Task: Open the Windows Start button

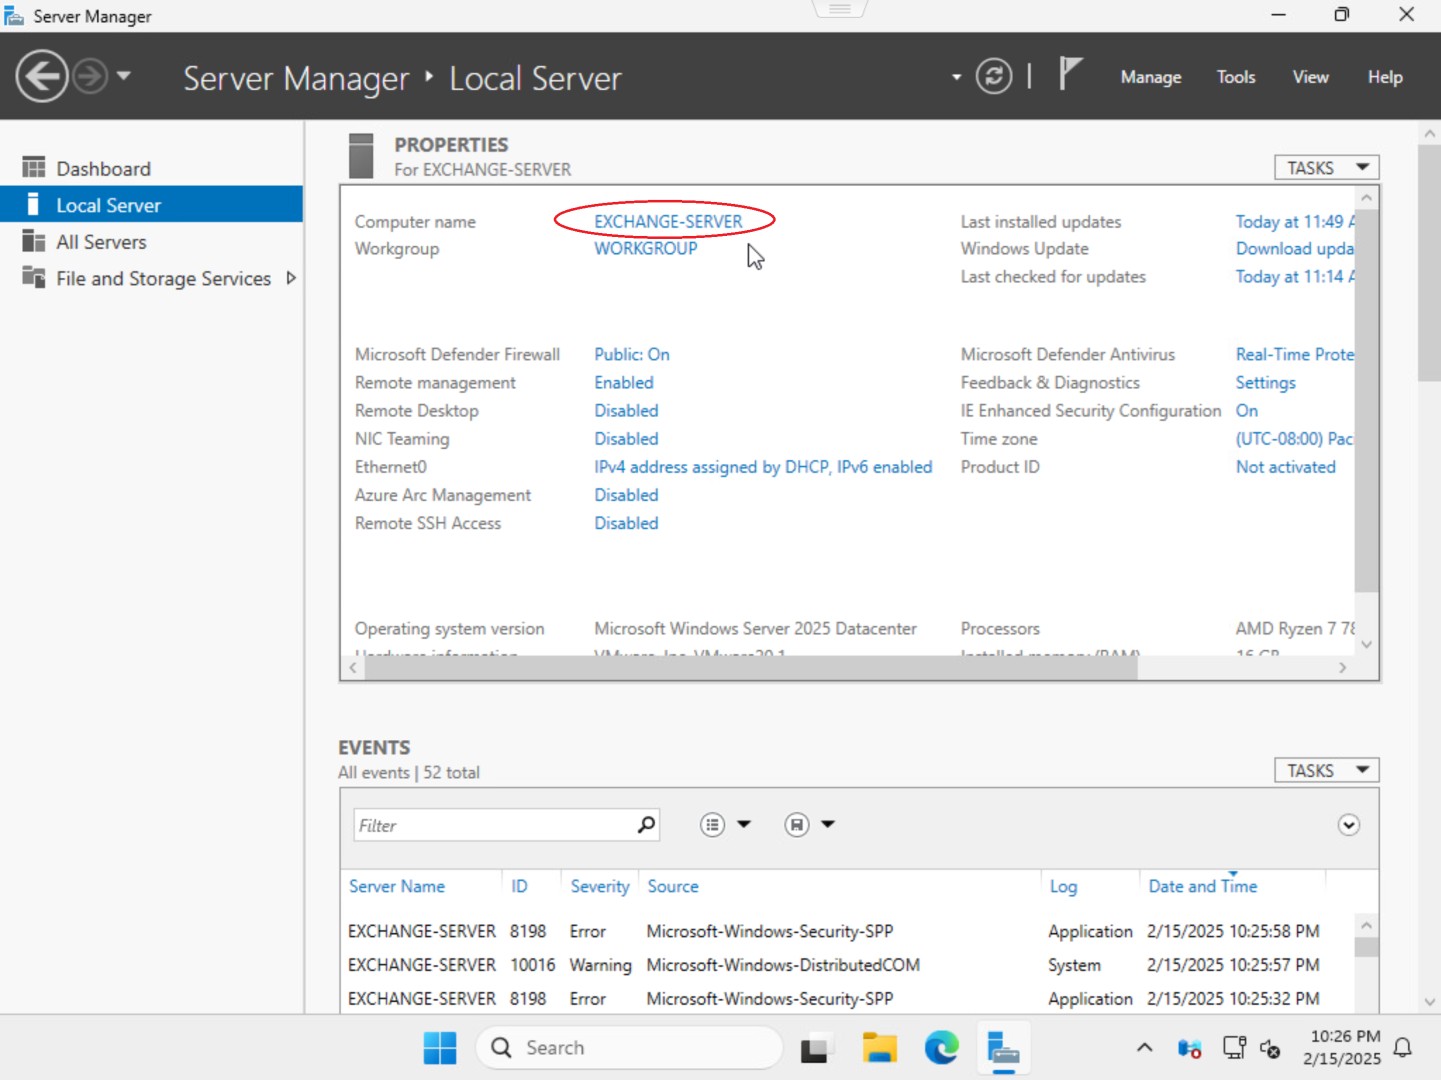Action: click(x=440, y=1048)
